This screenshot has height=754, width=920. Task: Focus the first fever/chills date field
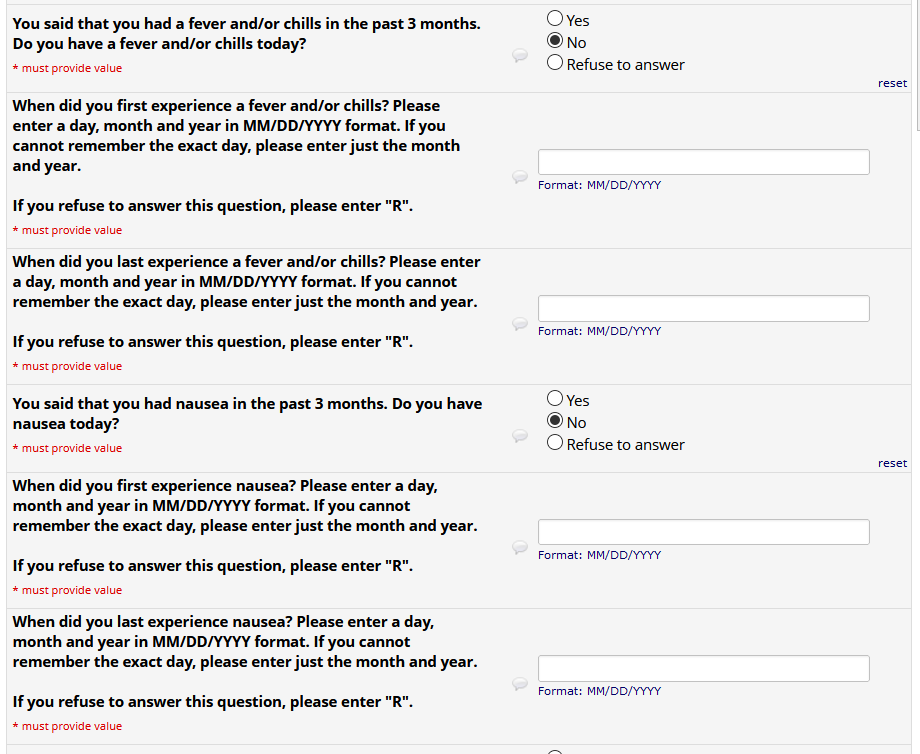pyautogui.click(x=703, y=162)
